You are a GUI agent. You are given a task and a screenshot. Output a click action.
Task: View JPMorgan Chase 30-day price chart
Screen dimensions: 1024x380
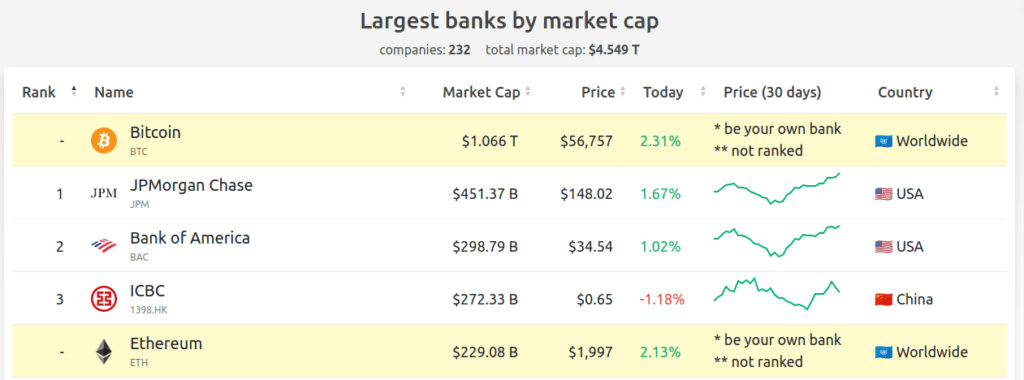pyautogui.click(x=777, y=189)
